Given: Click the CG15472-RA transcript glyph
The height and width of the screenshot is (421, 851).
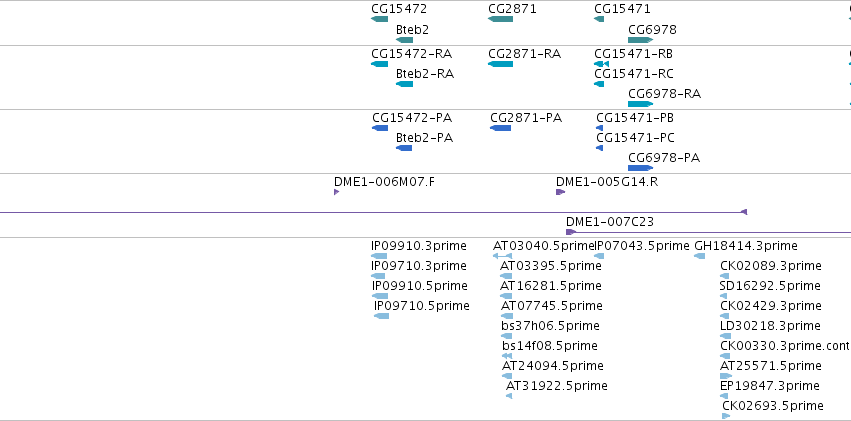Looking at the screenshot, I should pyautogui.click(x=379, y=64).
